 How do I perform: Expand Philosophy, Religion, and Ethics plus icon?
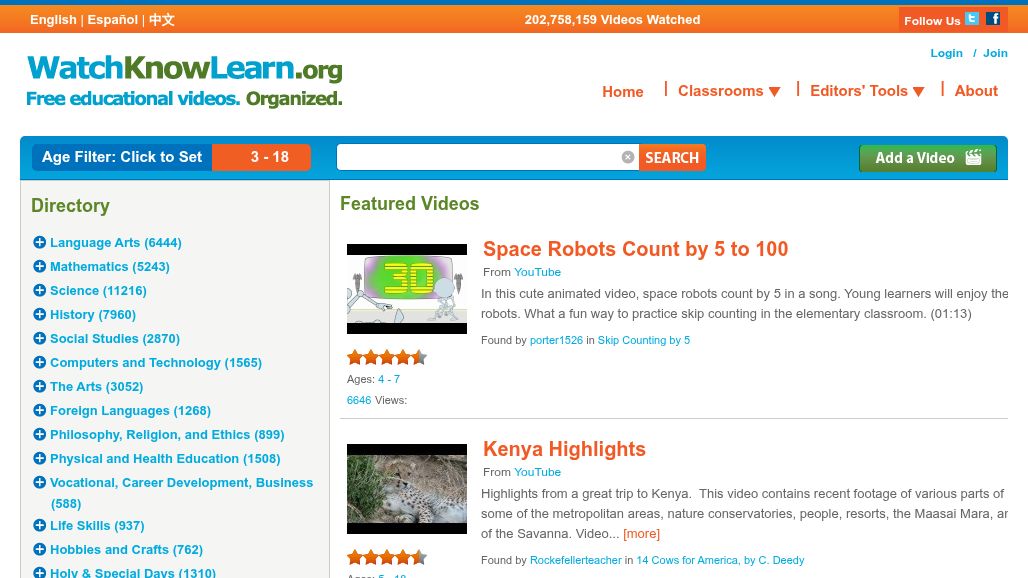[39, 434]
